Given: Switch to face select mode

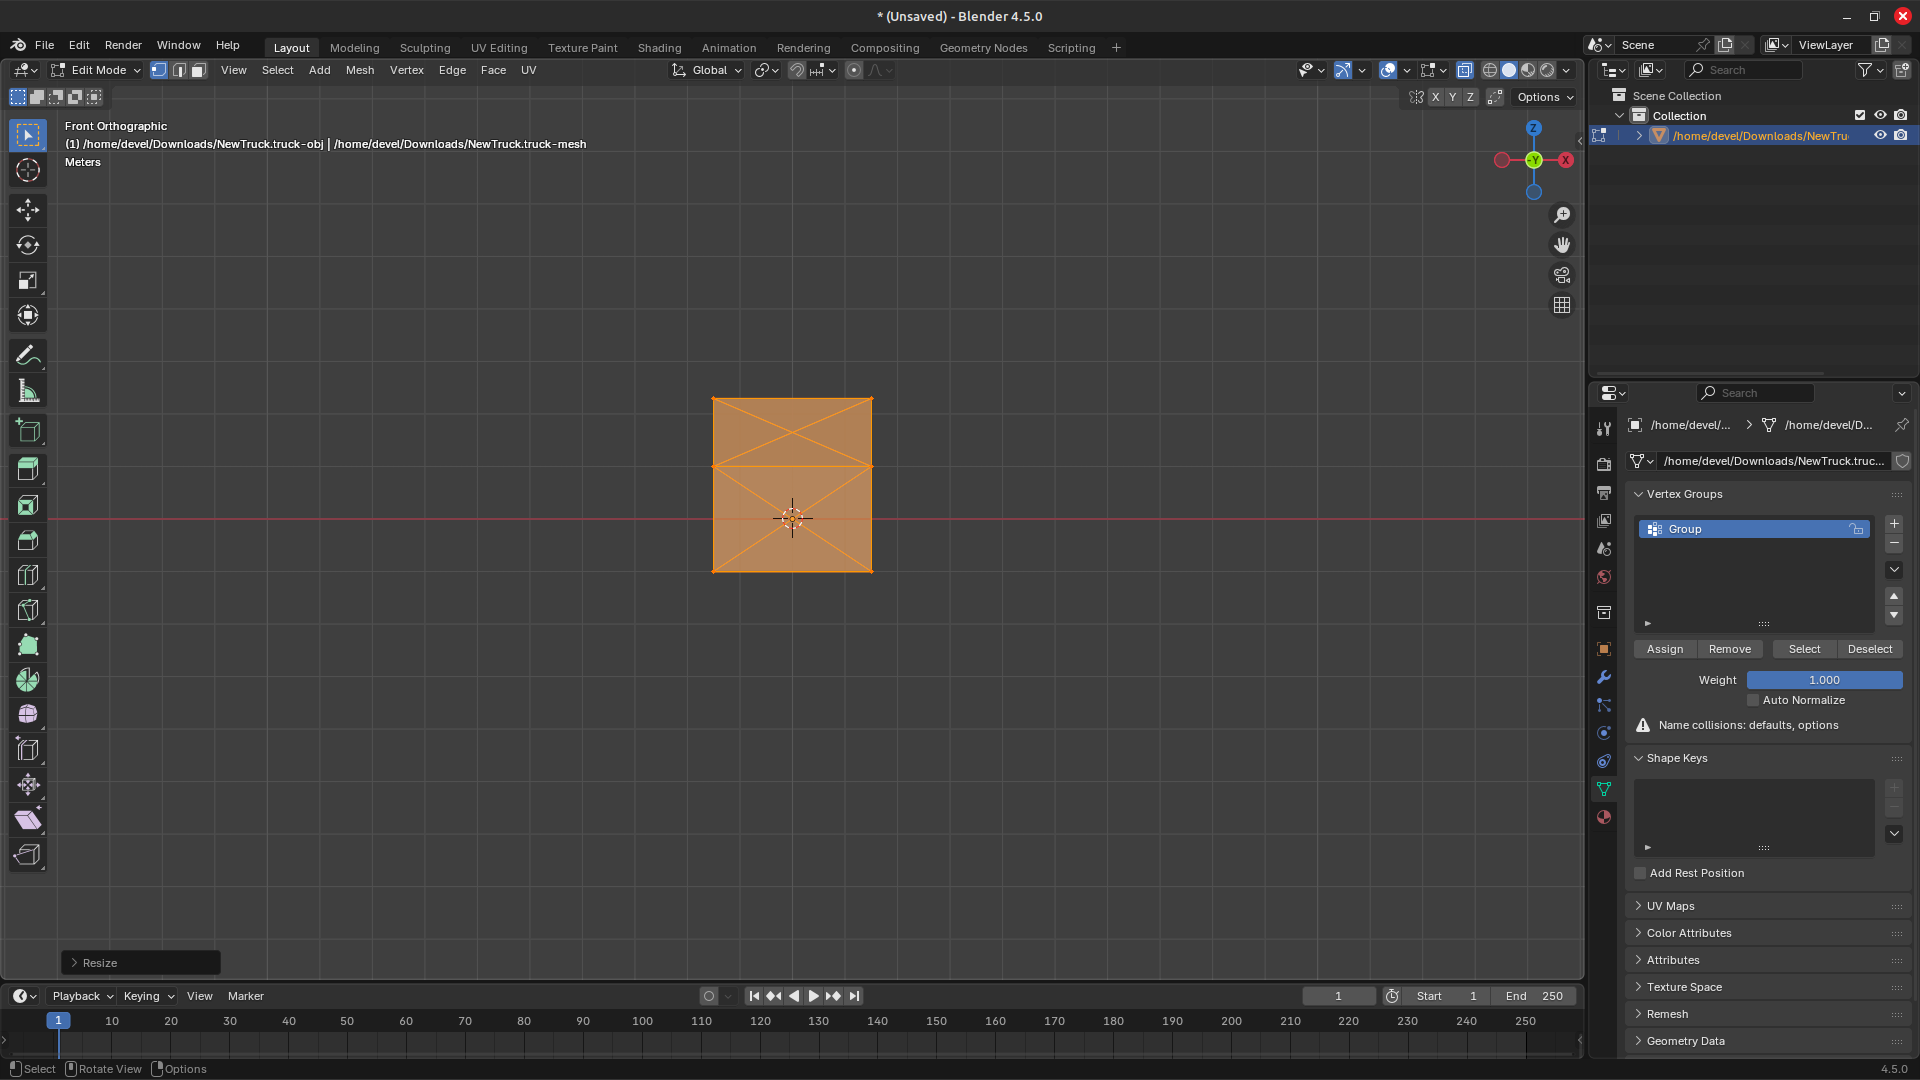Looking at the screenshot, I should click(199, 70).
